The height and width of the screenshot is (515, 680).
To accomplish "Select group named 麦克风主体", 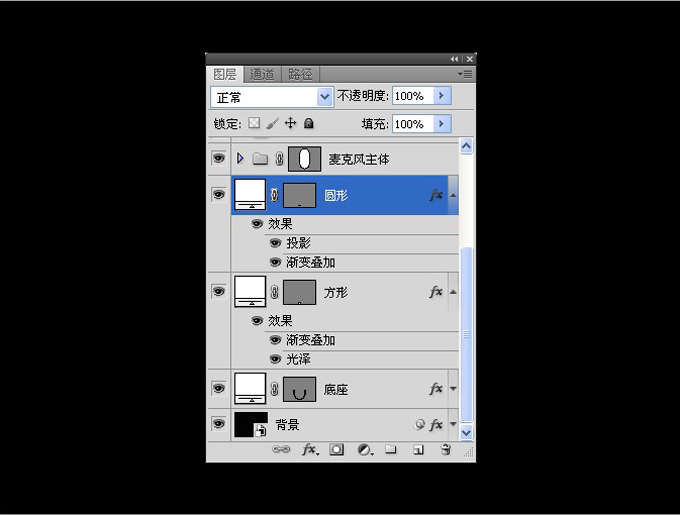I will (359, 160).
